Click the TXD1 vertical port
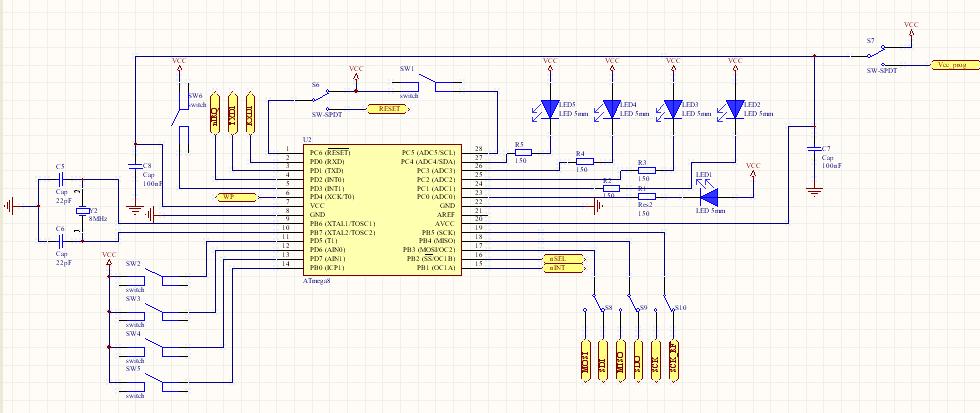This screenshot has height=413, width=980. pyautogui.click(x=232, y=112)
